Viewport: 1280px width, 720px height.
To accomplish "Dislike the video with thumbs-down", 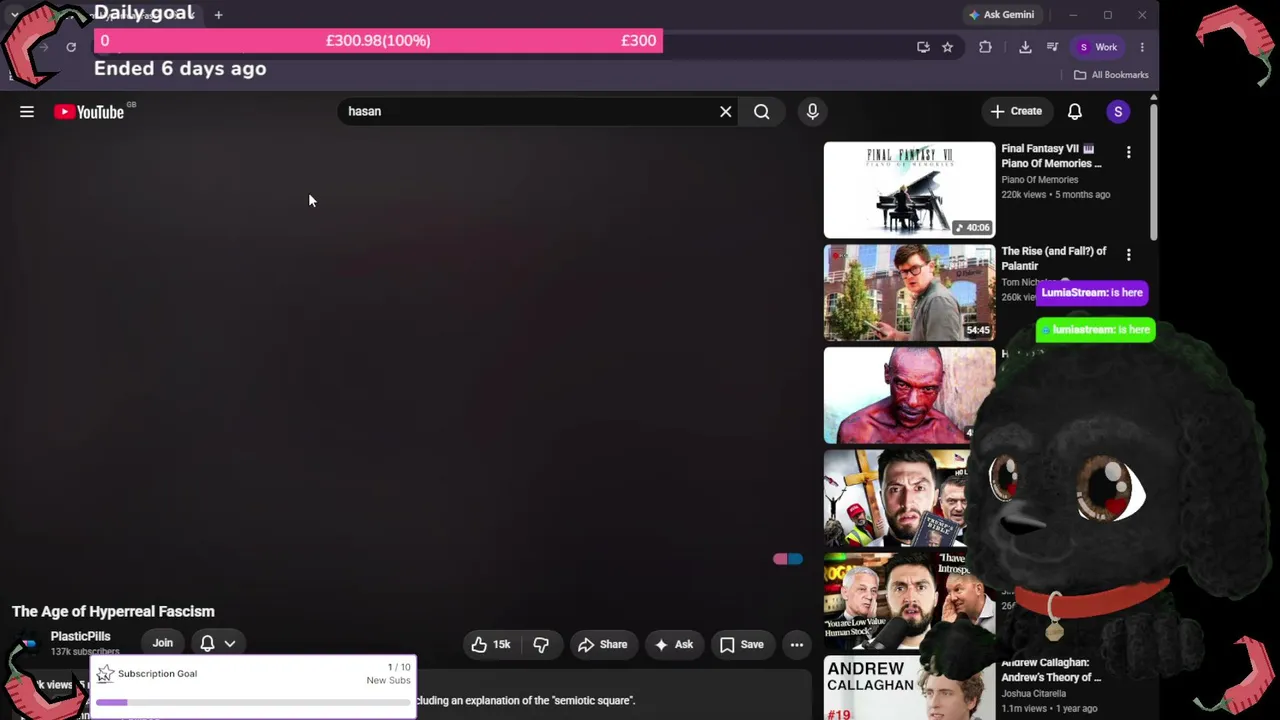I will pos(541,645).
